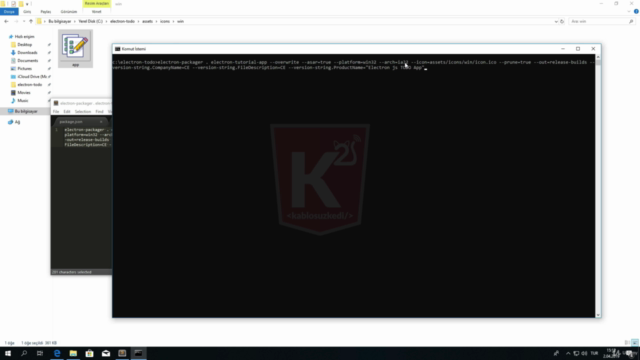Click the Komut İstemi window icon

point(118,49)
